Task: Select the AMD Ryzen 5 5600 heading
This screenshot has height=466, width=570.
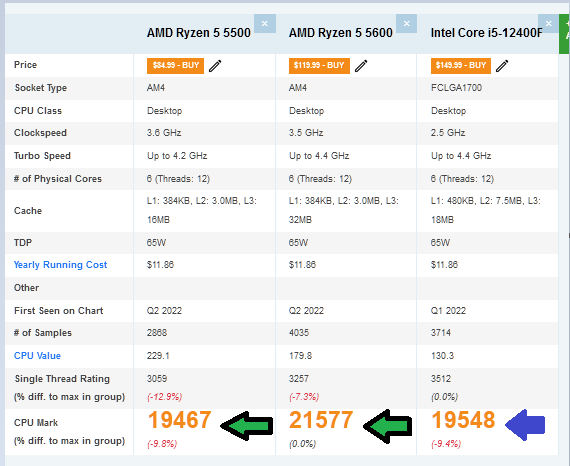Action: [x=341, y=33]
